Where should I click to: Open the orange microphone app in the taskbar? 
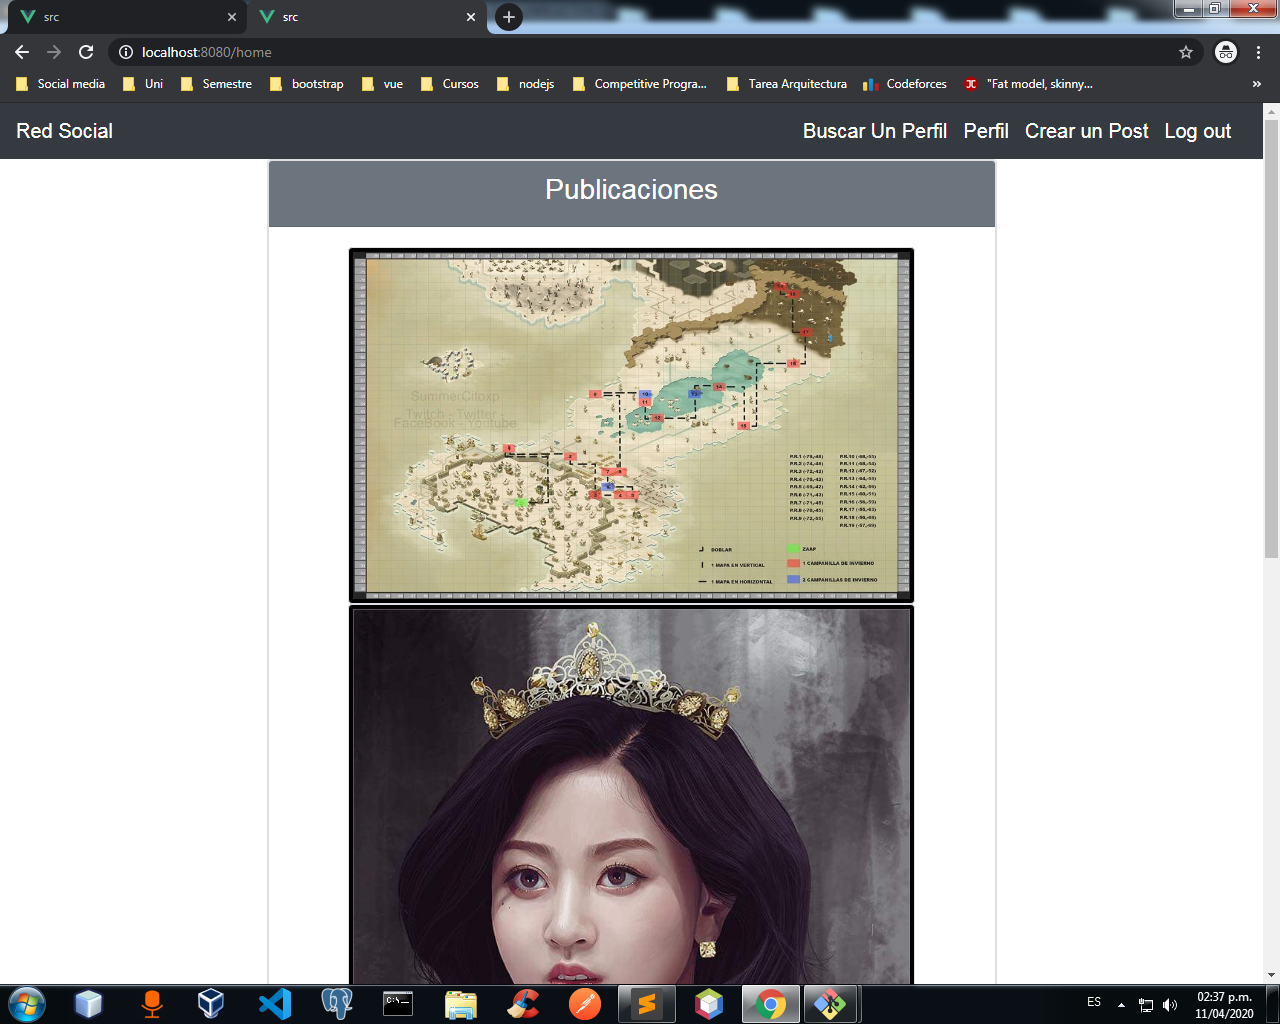[151, 1004]
